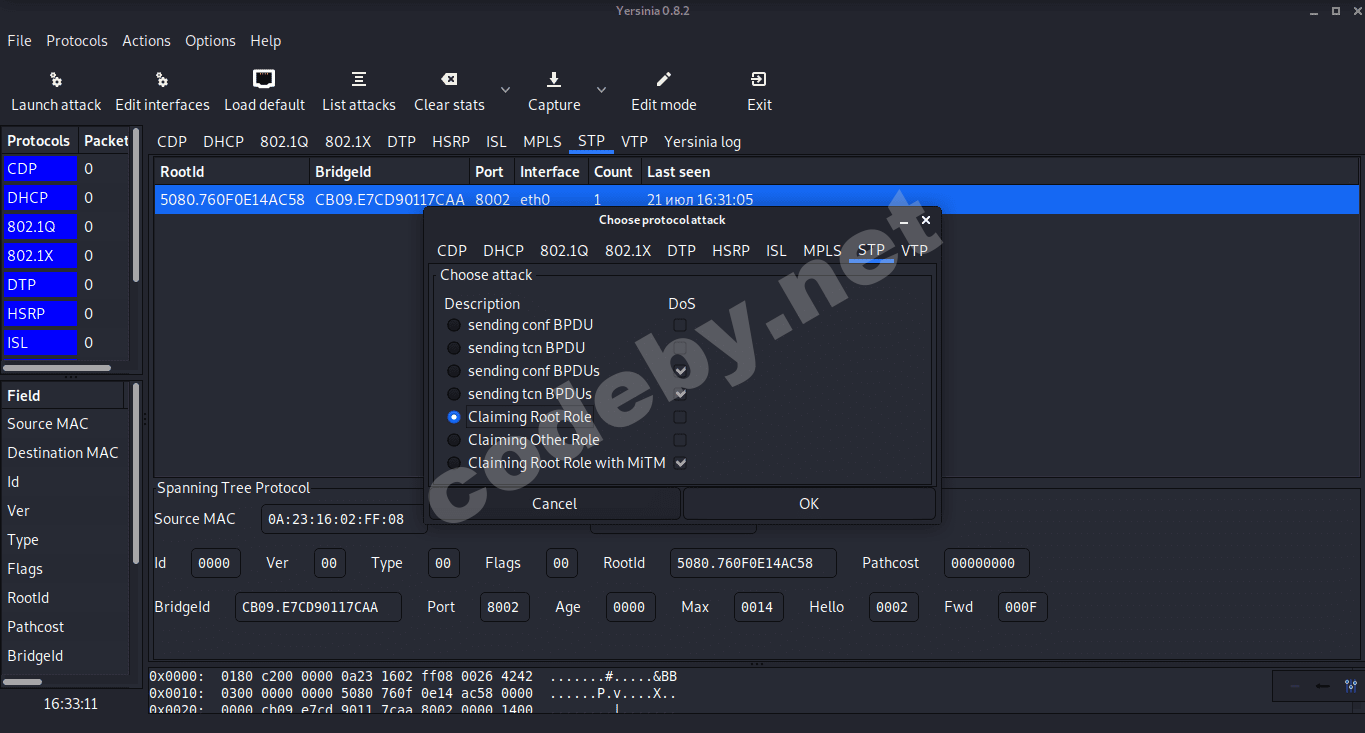Expand the Capture dropdown arrow
1365x733 pixels.
(601, 90)
